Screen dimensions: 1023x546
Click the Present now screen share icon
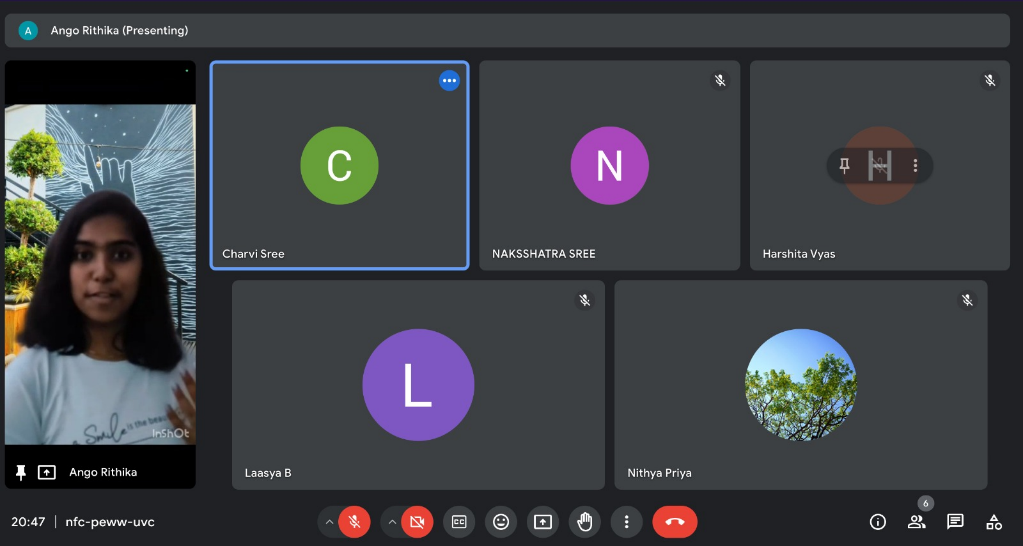pos(543,522)
